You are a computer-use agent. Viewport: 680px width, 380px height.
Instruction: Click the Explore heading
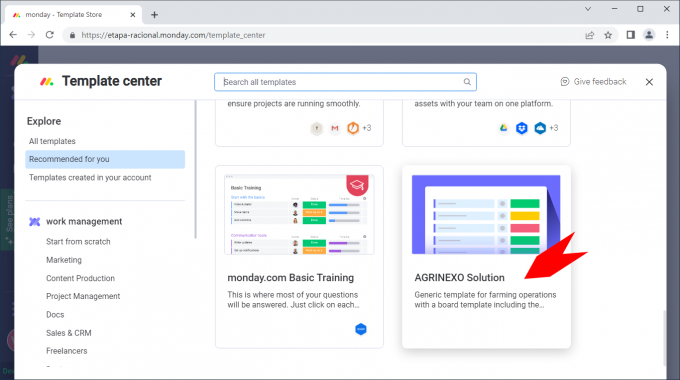pos(44,121)
